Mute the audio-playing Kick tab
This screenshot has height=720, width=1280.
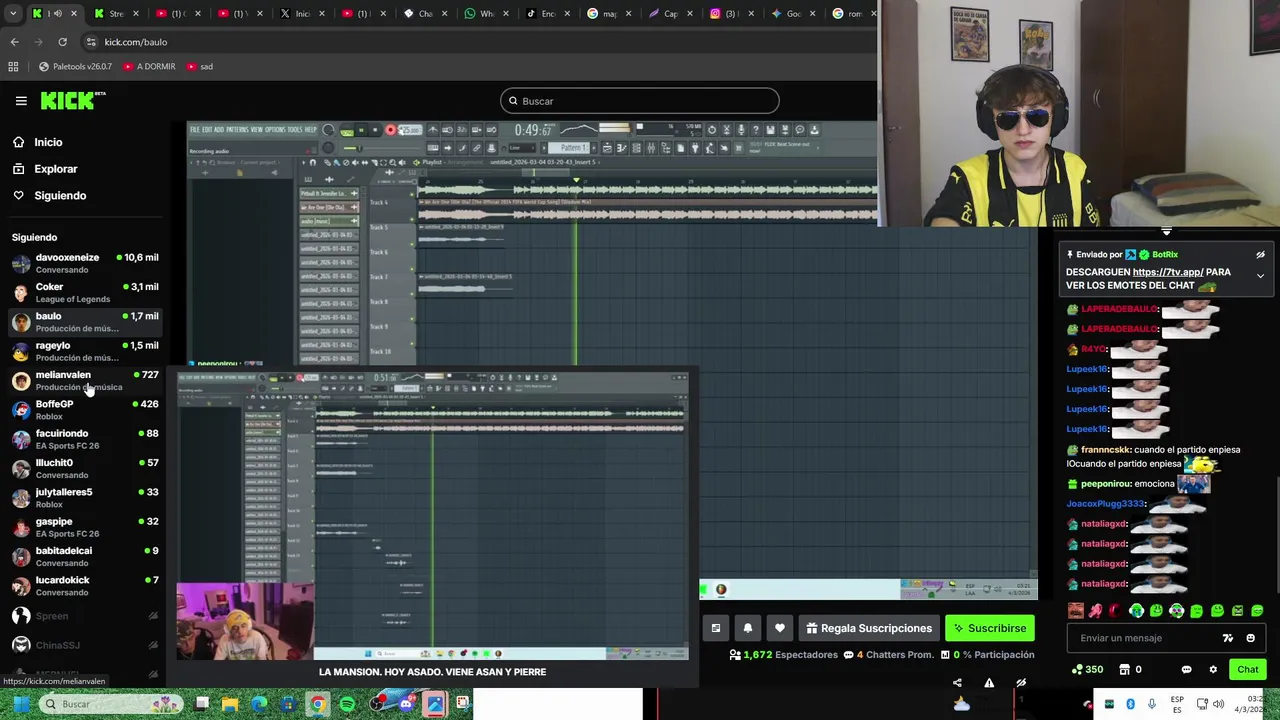coord(58,13)
